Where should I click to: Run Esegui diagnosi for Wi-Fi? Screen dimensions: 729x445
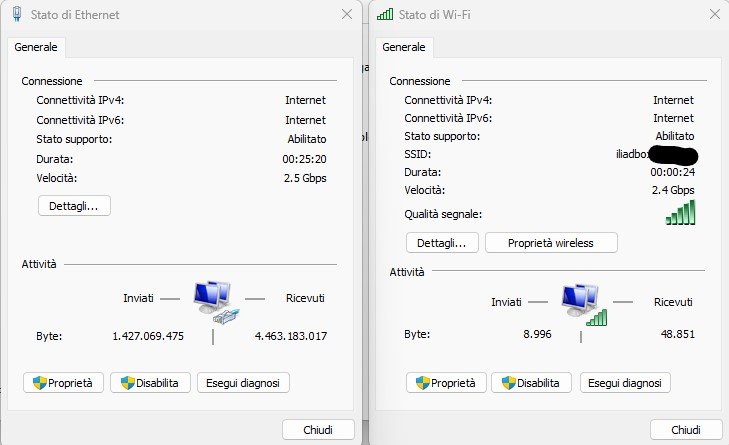[625, 383]
